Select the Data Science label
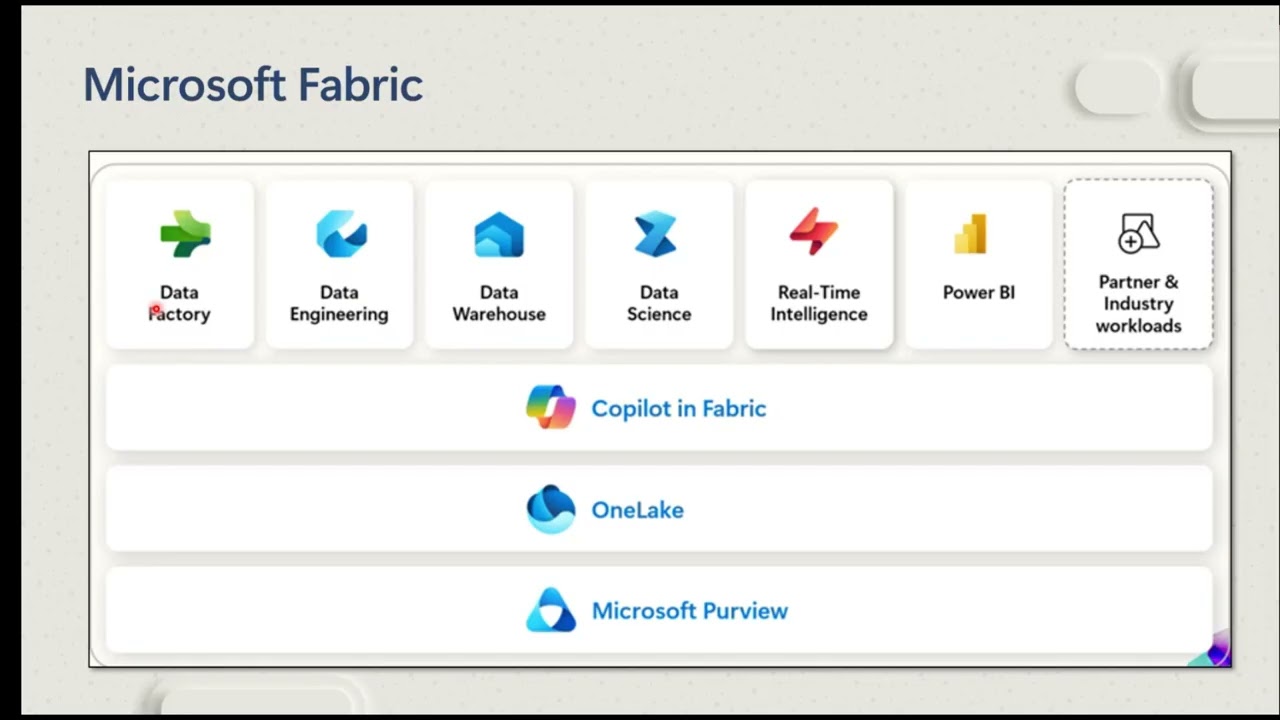 click(x=659, y=303)
